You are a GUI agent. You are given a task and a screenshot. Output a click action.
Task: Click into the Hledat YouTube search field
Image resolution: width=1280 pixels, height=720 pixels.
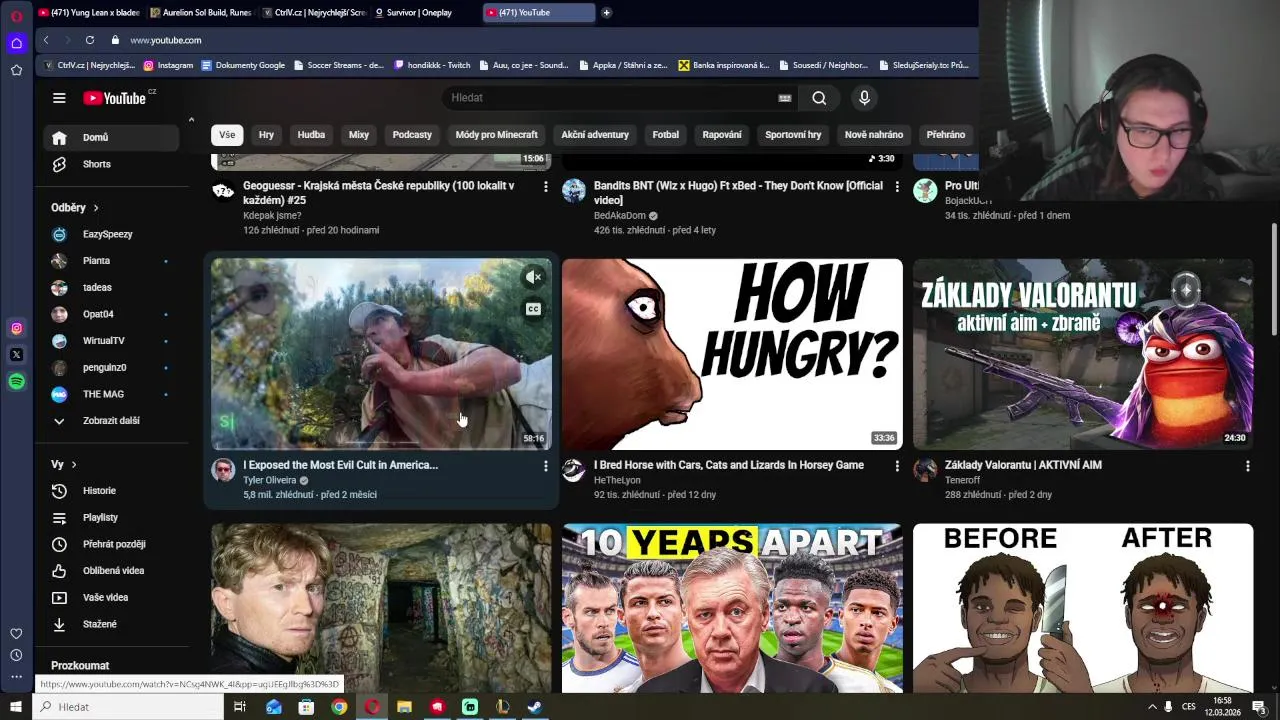pyautogui.click(x=610, y=98)
